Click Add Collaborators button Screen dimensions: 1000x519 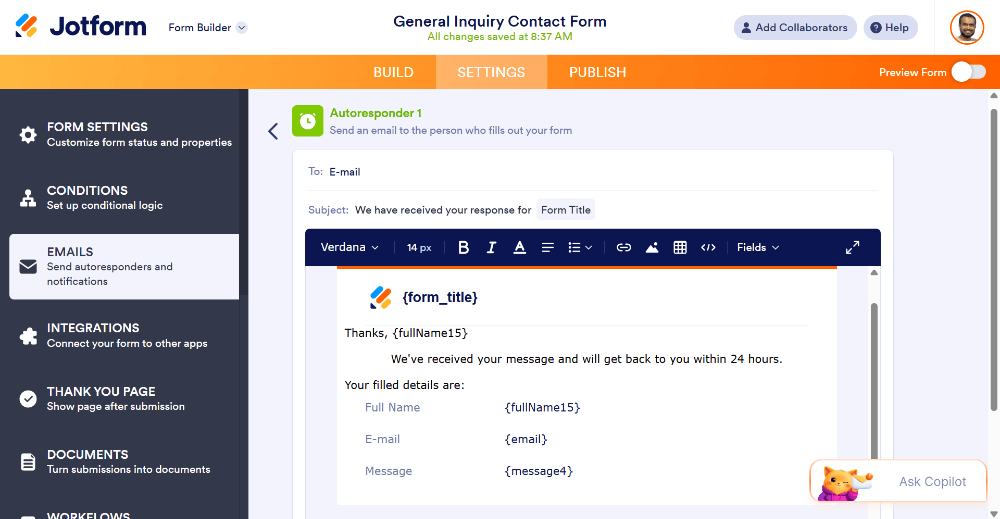795,27
